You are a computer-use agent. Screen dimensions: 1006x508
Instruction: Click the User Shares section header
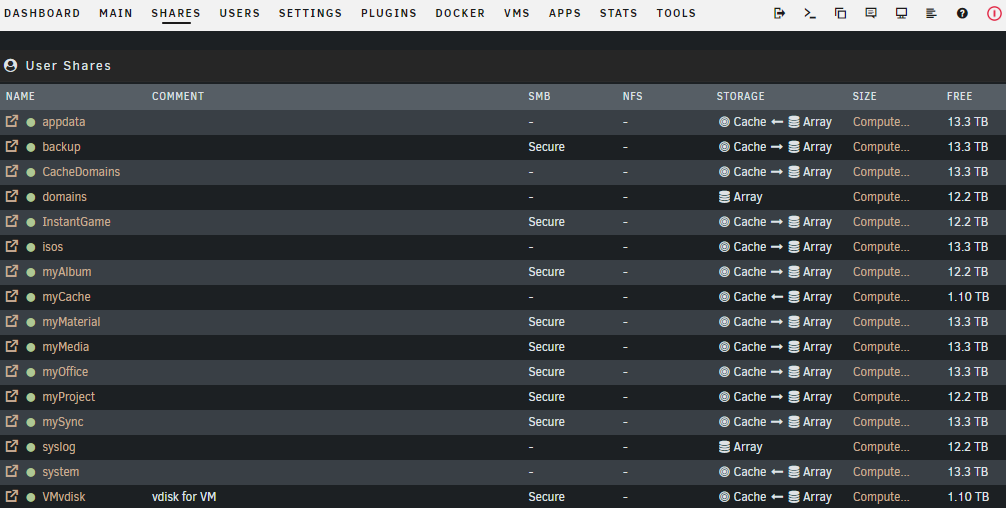68,66
